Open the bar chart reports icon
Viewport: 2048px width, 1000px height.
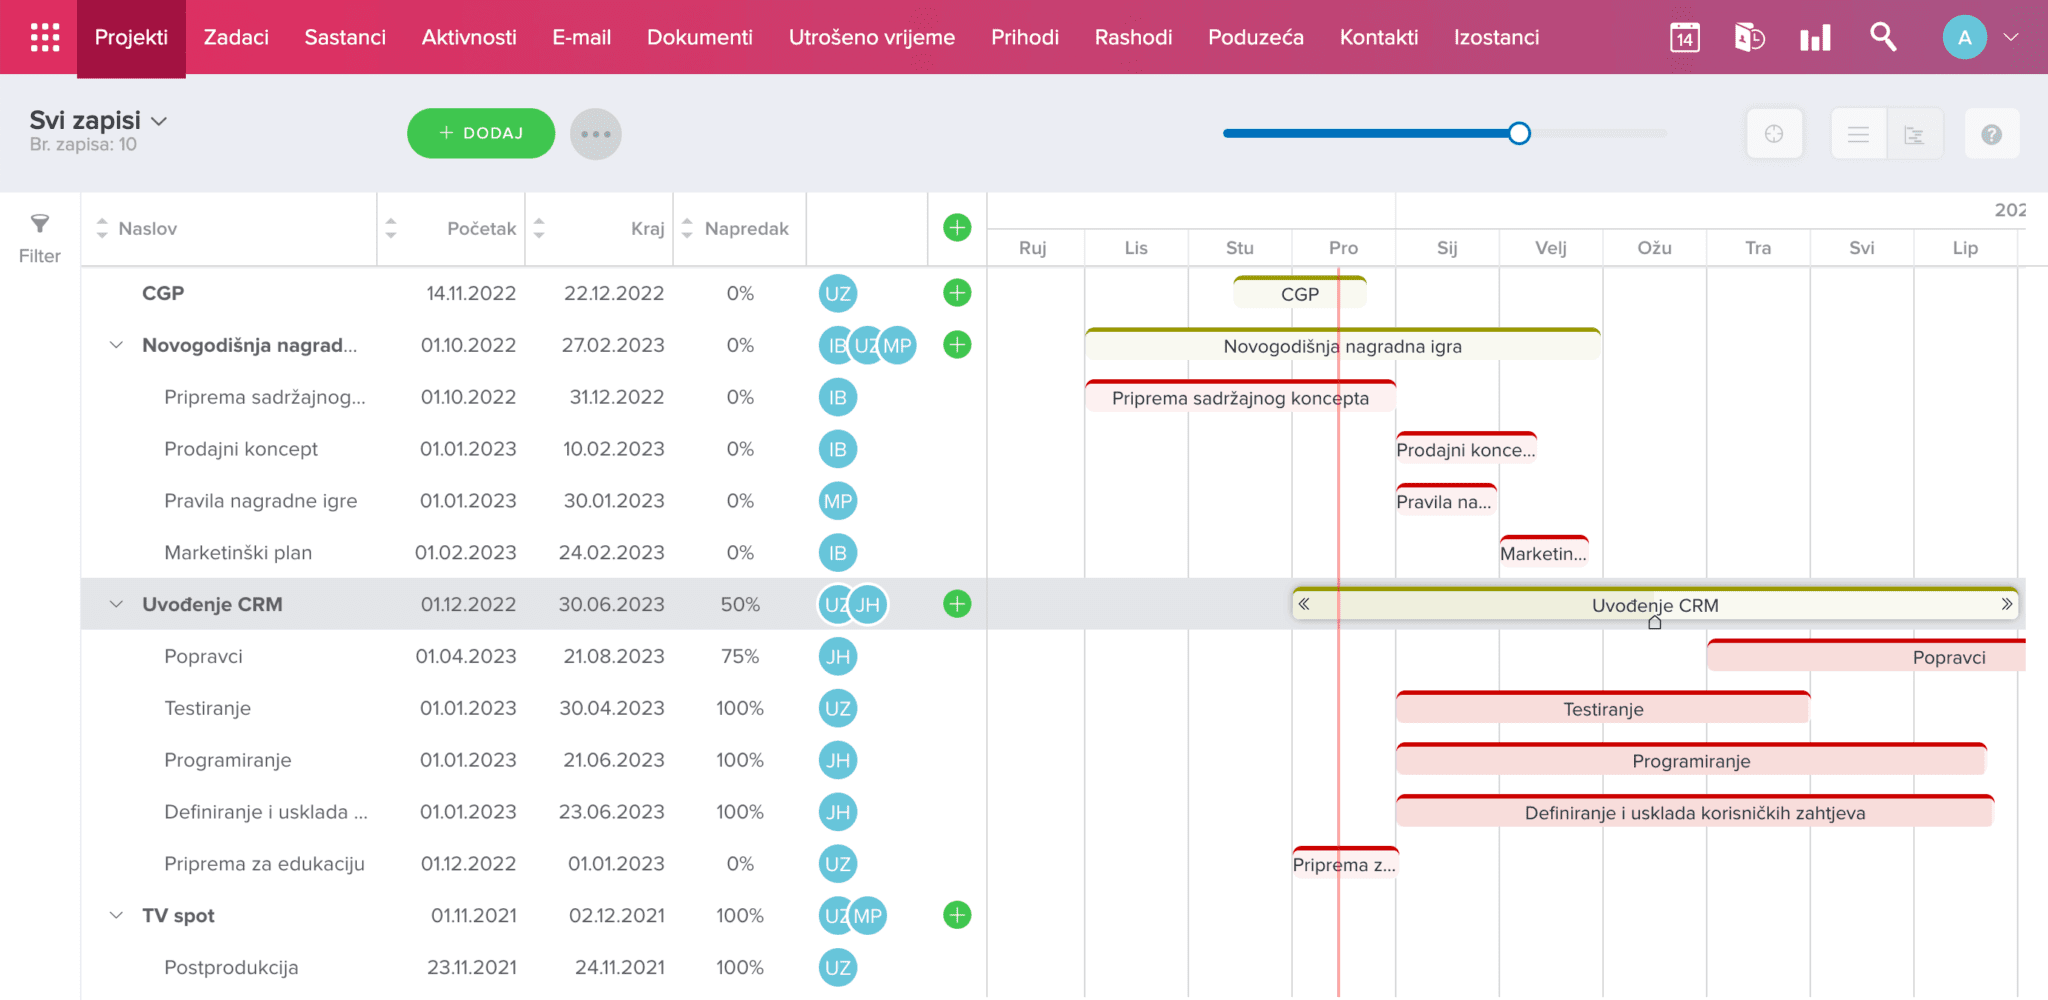click(x=1815, y=38)
